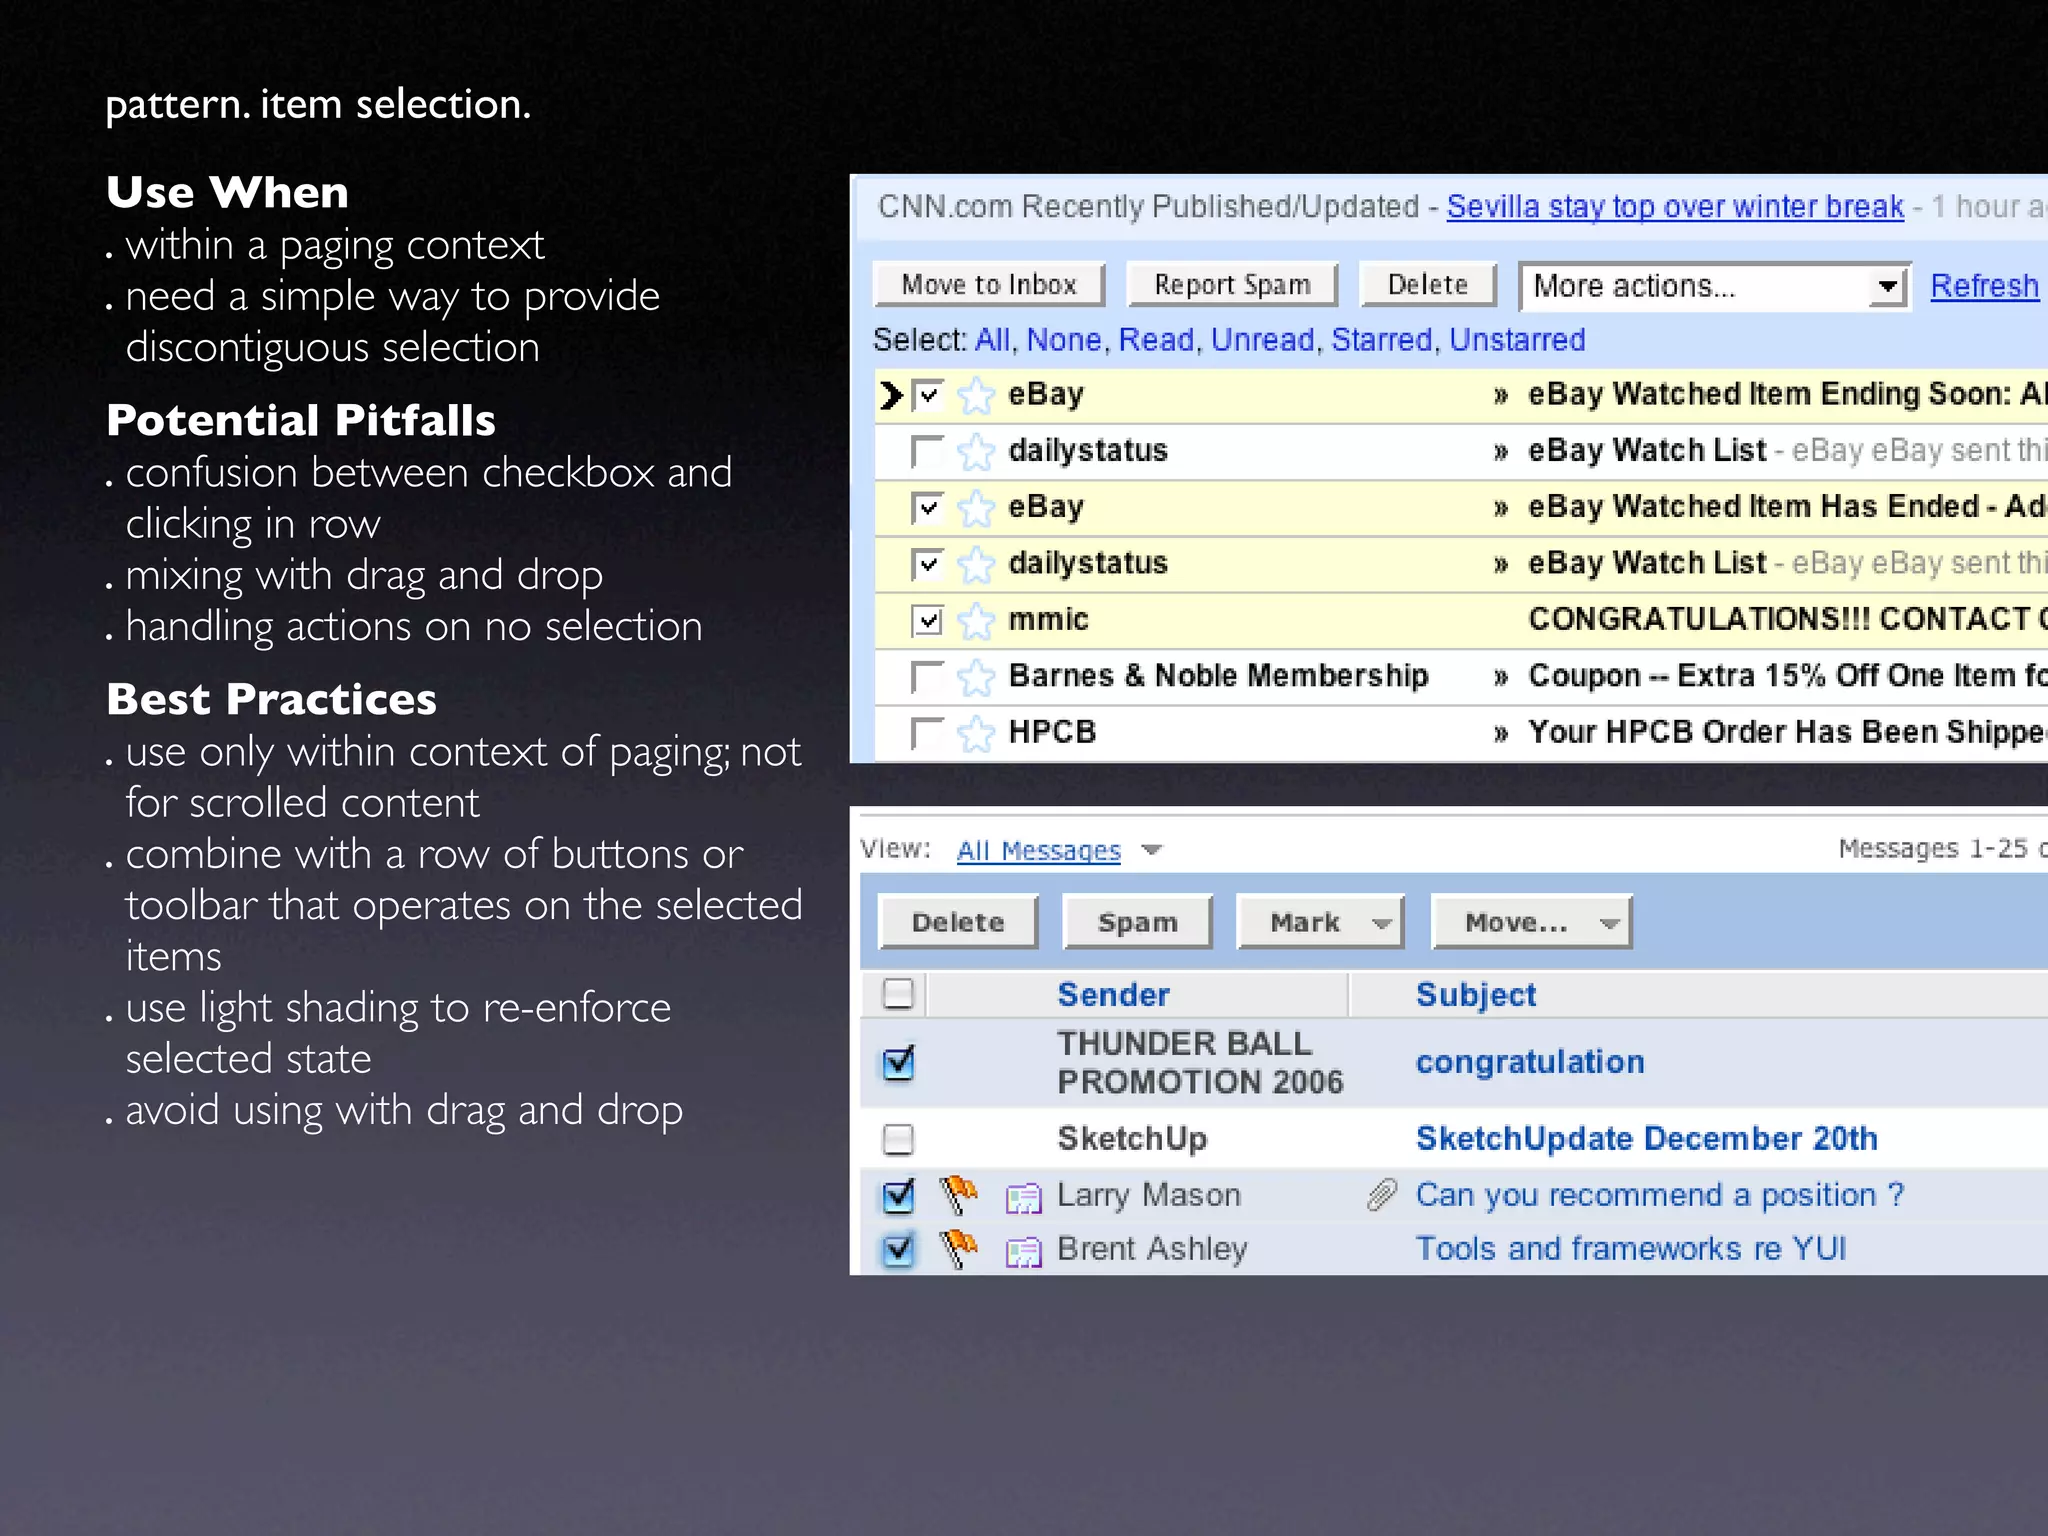This screenshot has width=2048, height=1536.
Task: Click the double-arrow icon before eBay Watched Item Ending Soon
Action: click(1500, 396)
